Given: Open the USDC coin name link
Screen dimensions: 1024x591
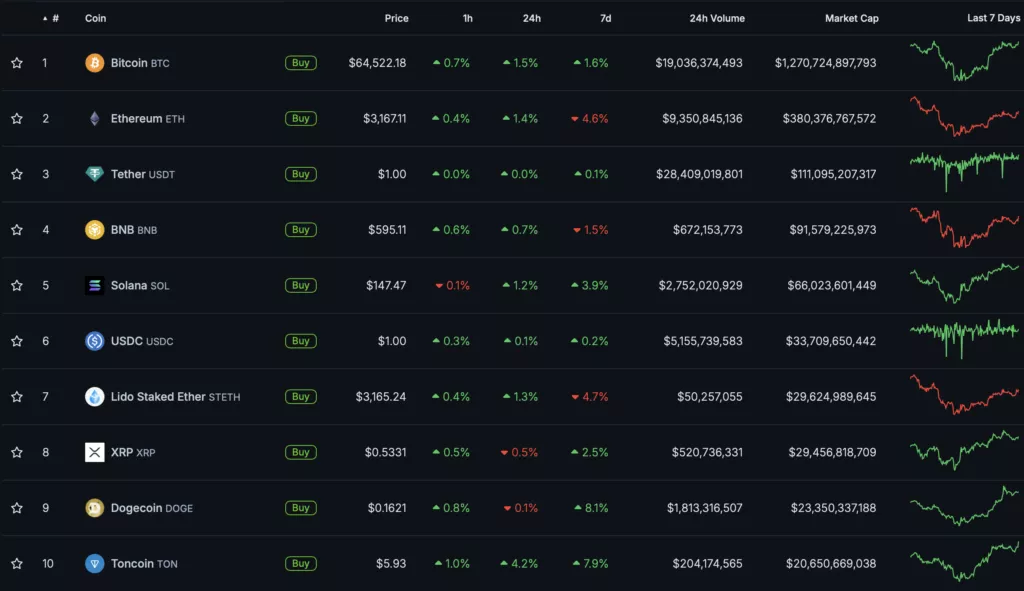Looking at the screenshot, I should point(127,341).
